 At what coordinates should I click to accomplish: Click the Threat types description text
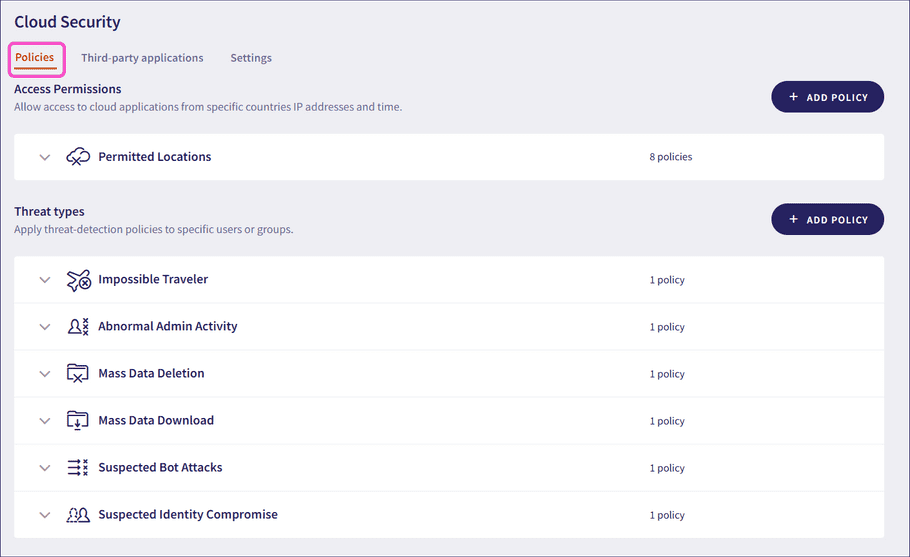coord(154,229)
